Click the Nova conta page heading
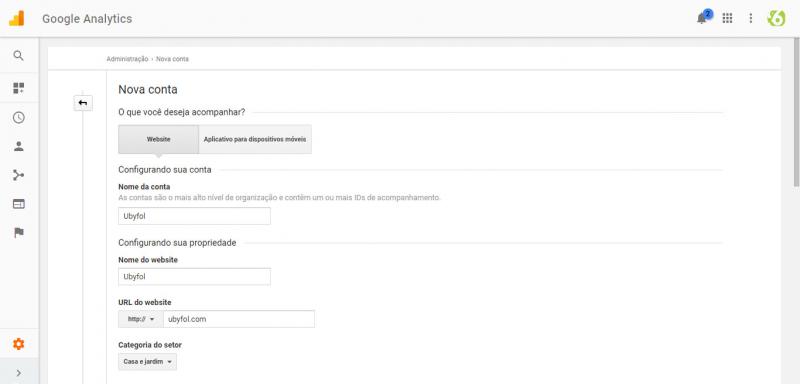800x384 pixels. coord(148,90)
